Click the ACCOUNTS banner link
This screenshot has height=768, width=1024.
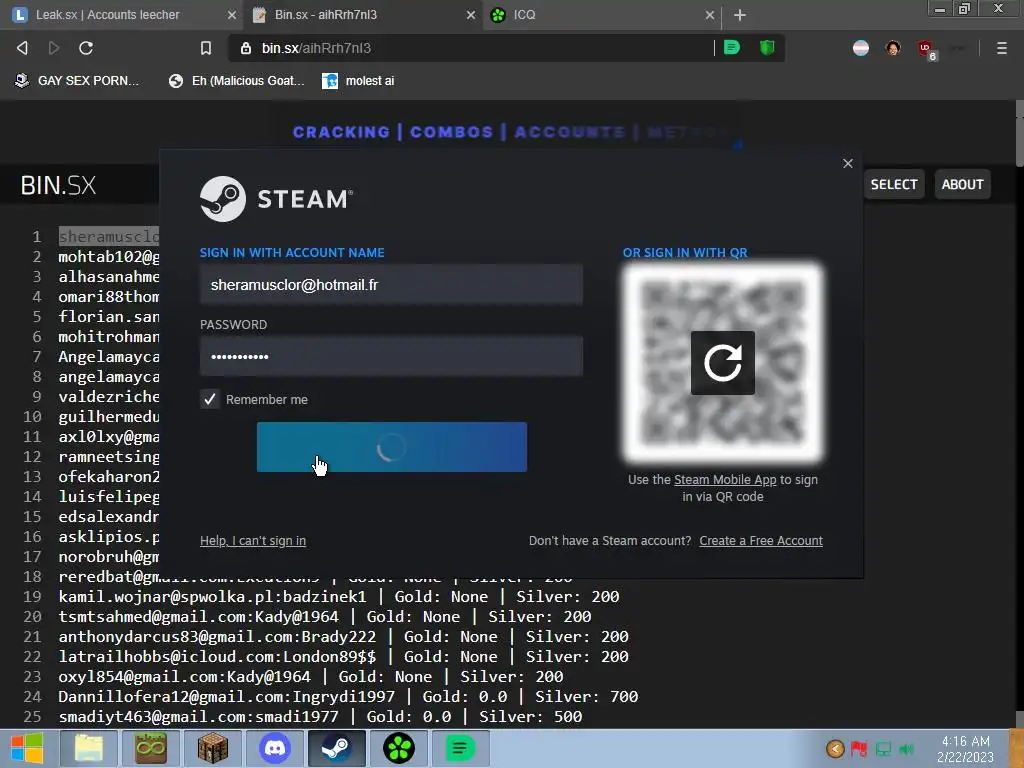[x=569, y=132]
